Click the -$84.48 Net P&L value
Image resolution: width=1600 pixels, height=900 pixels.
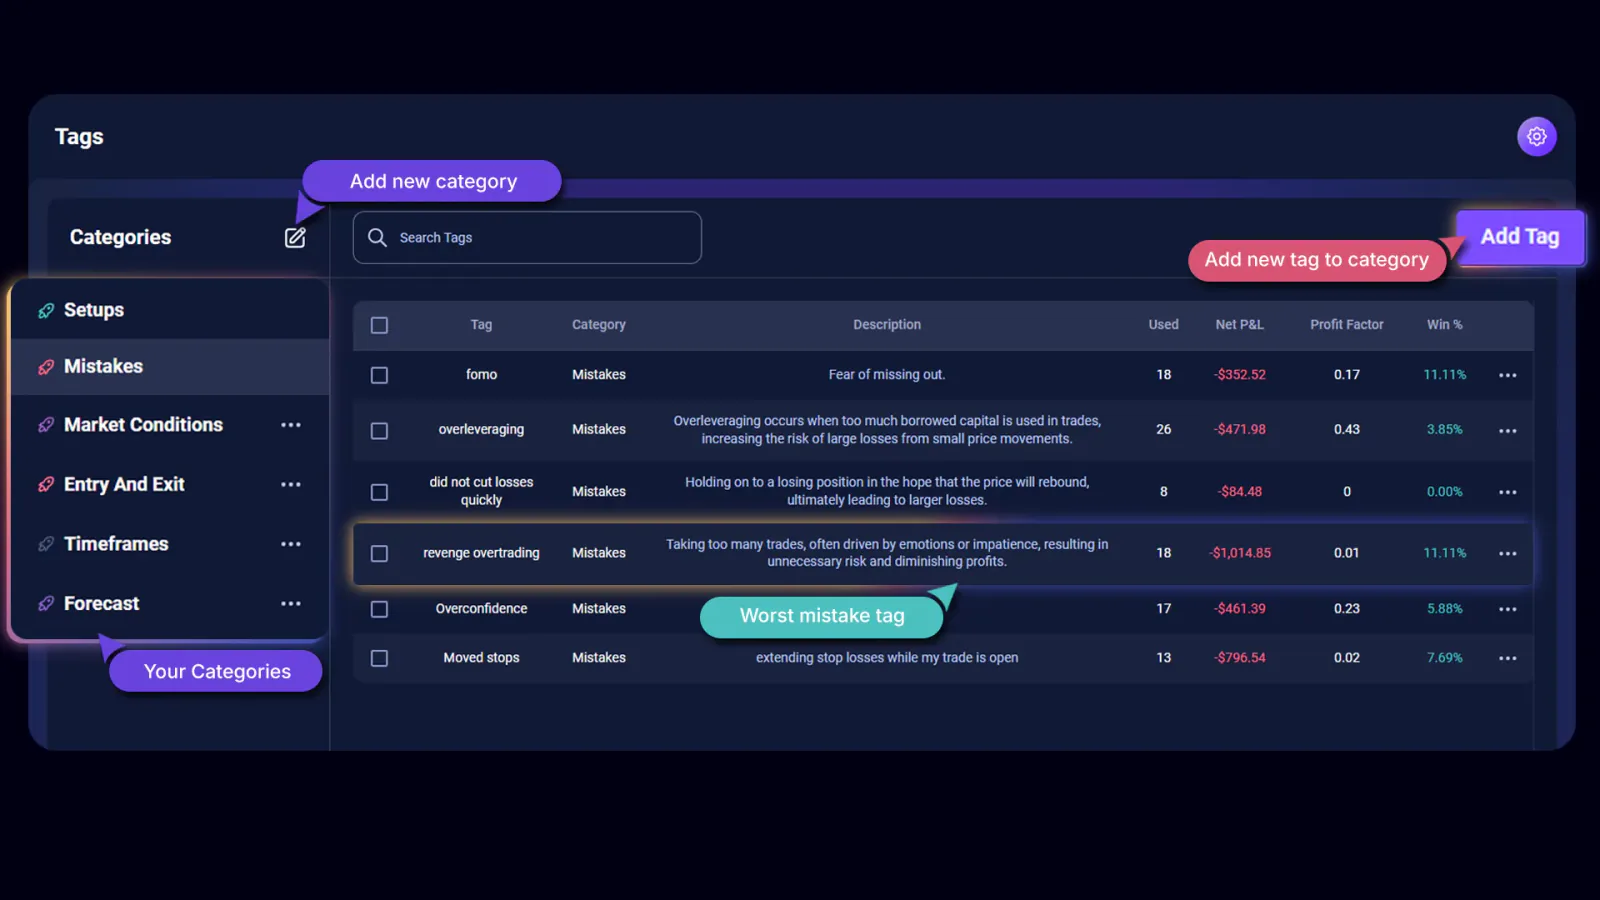tap(1240, 491)
